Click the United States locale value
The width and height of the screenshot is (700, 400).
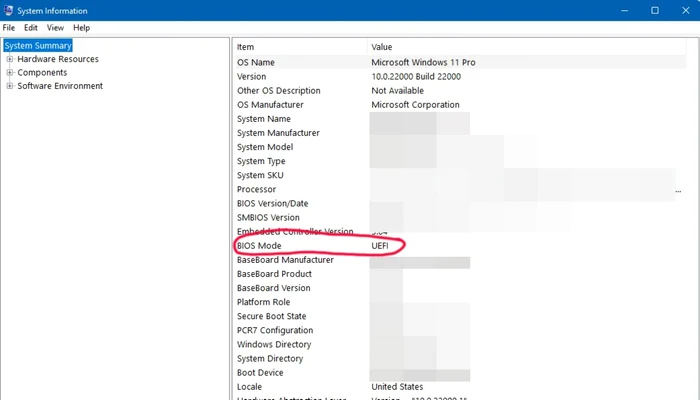click(397, 387)
